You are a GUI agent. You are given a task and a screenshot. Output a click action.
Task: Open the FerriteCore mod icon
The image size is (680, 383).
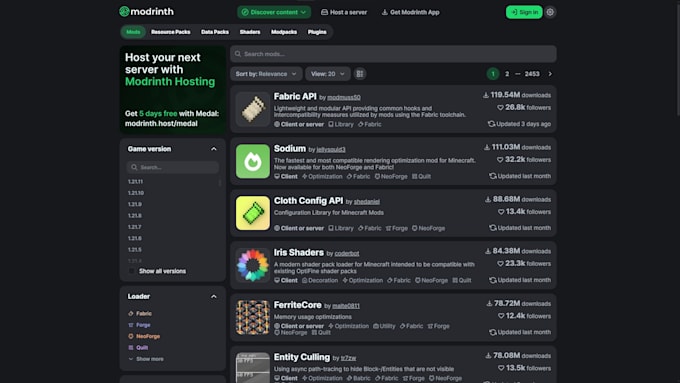pos(253,317)
